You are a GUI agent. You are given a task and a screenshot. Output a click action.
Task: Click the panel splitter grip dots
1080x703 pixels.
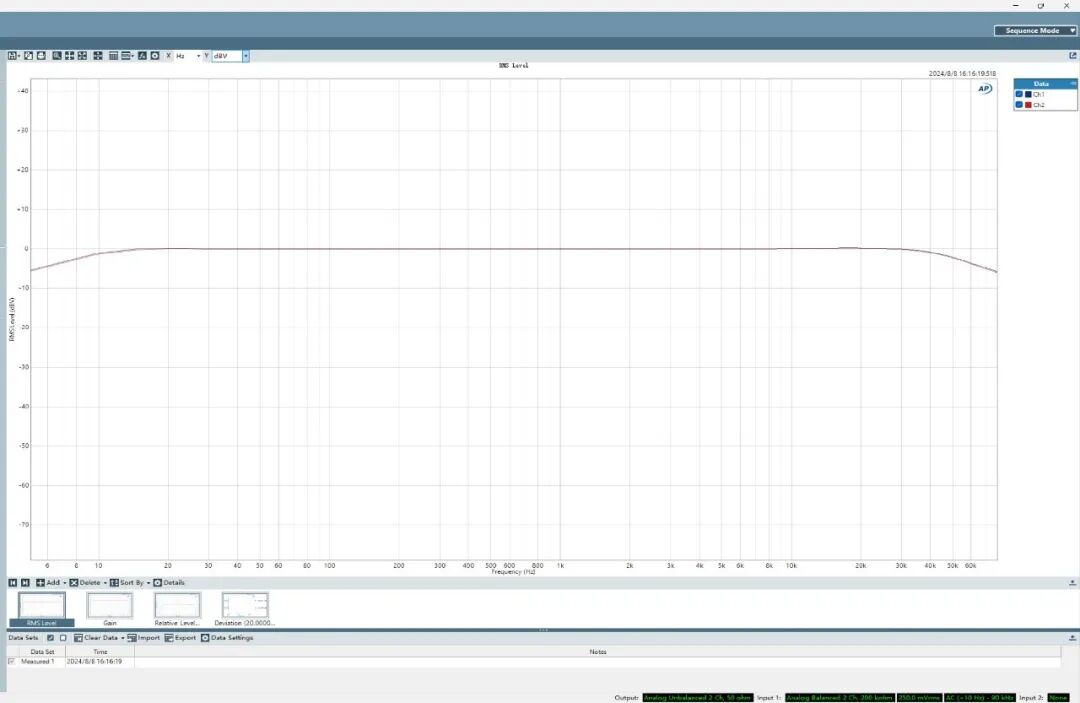coord(543,630)
